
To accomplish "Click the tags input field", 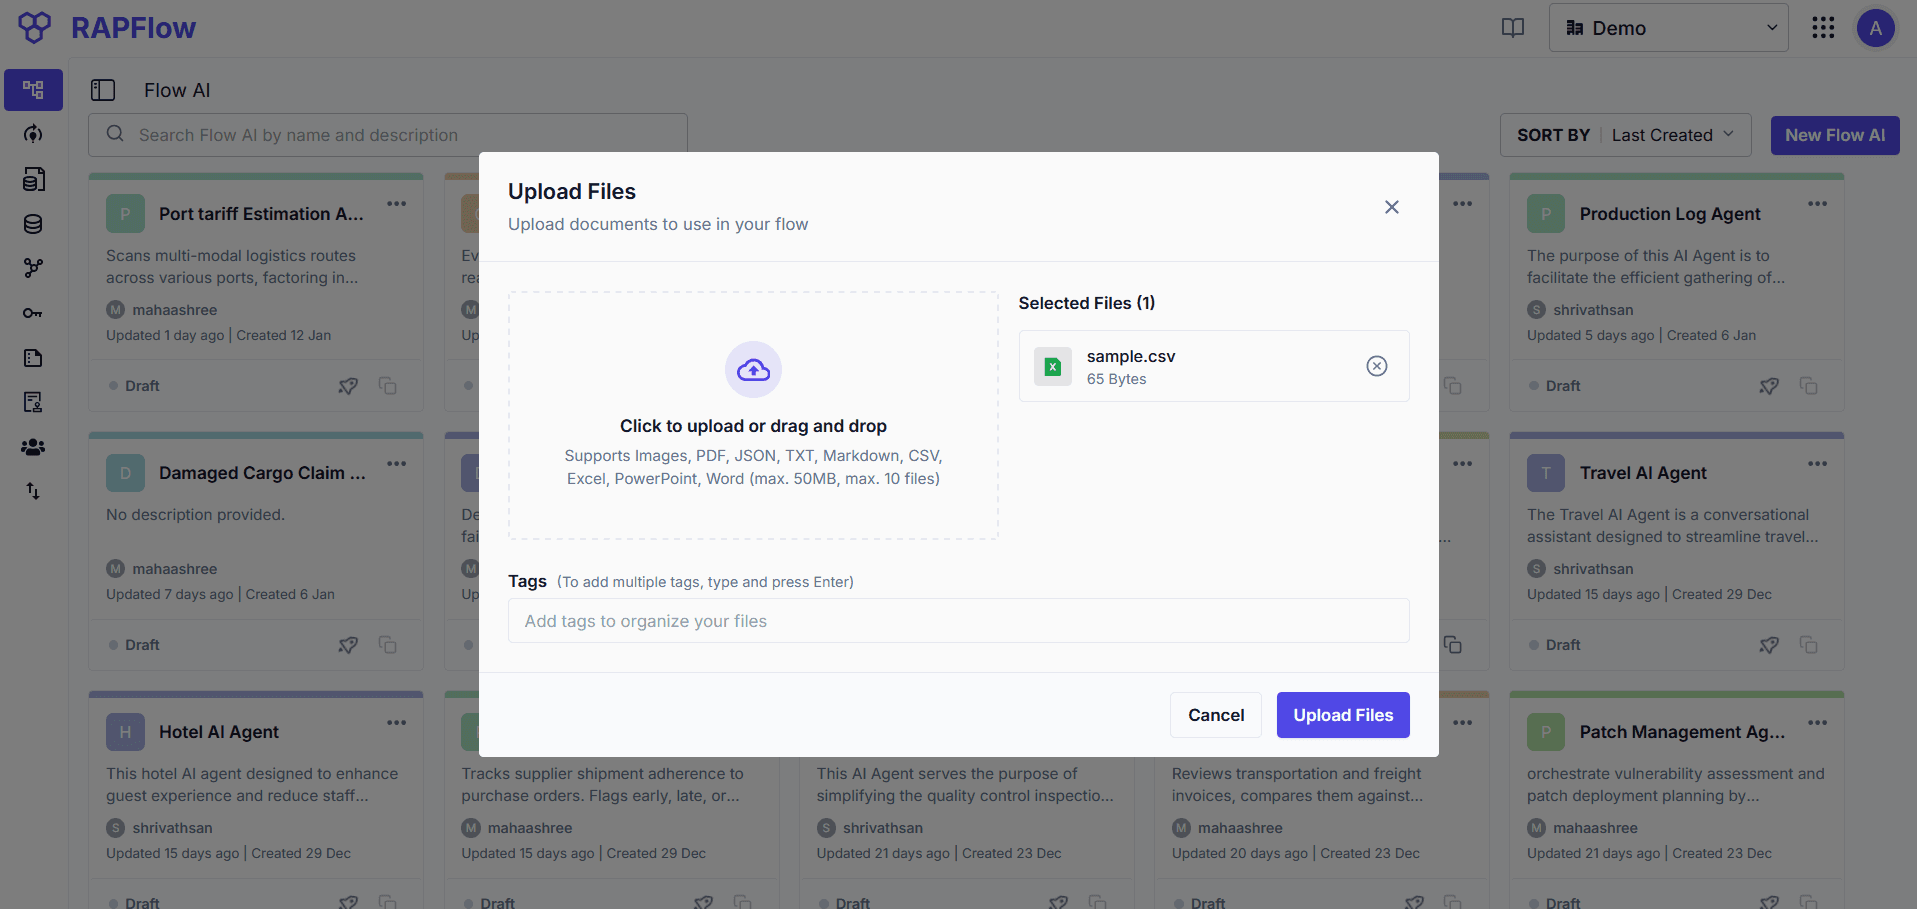I will click(959, 620).
